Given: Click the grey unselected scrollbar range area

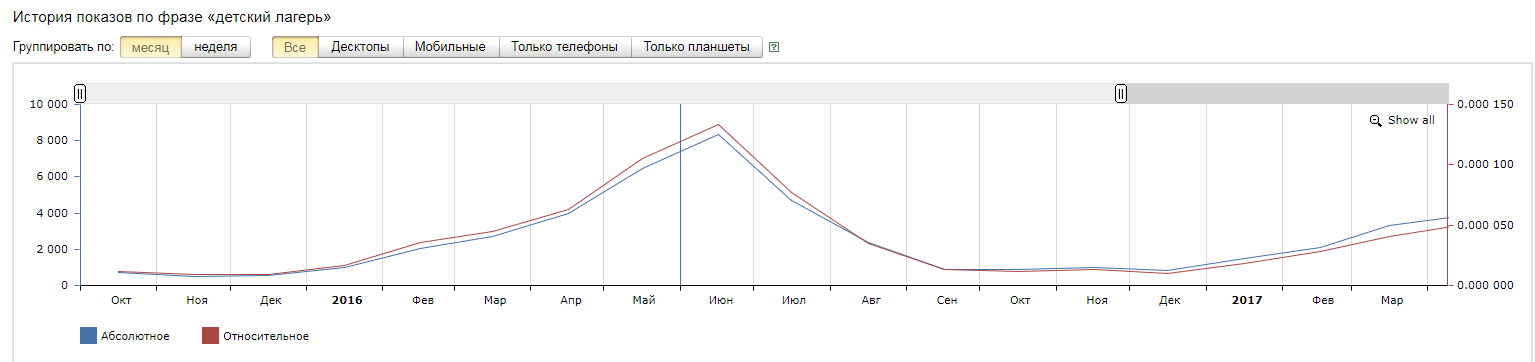Looking at the screenshot, I should (1288, 93).
